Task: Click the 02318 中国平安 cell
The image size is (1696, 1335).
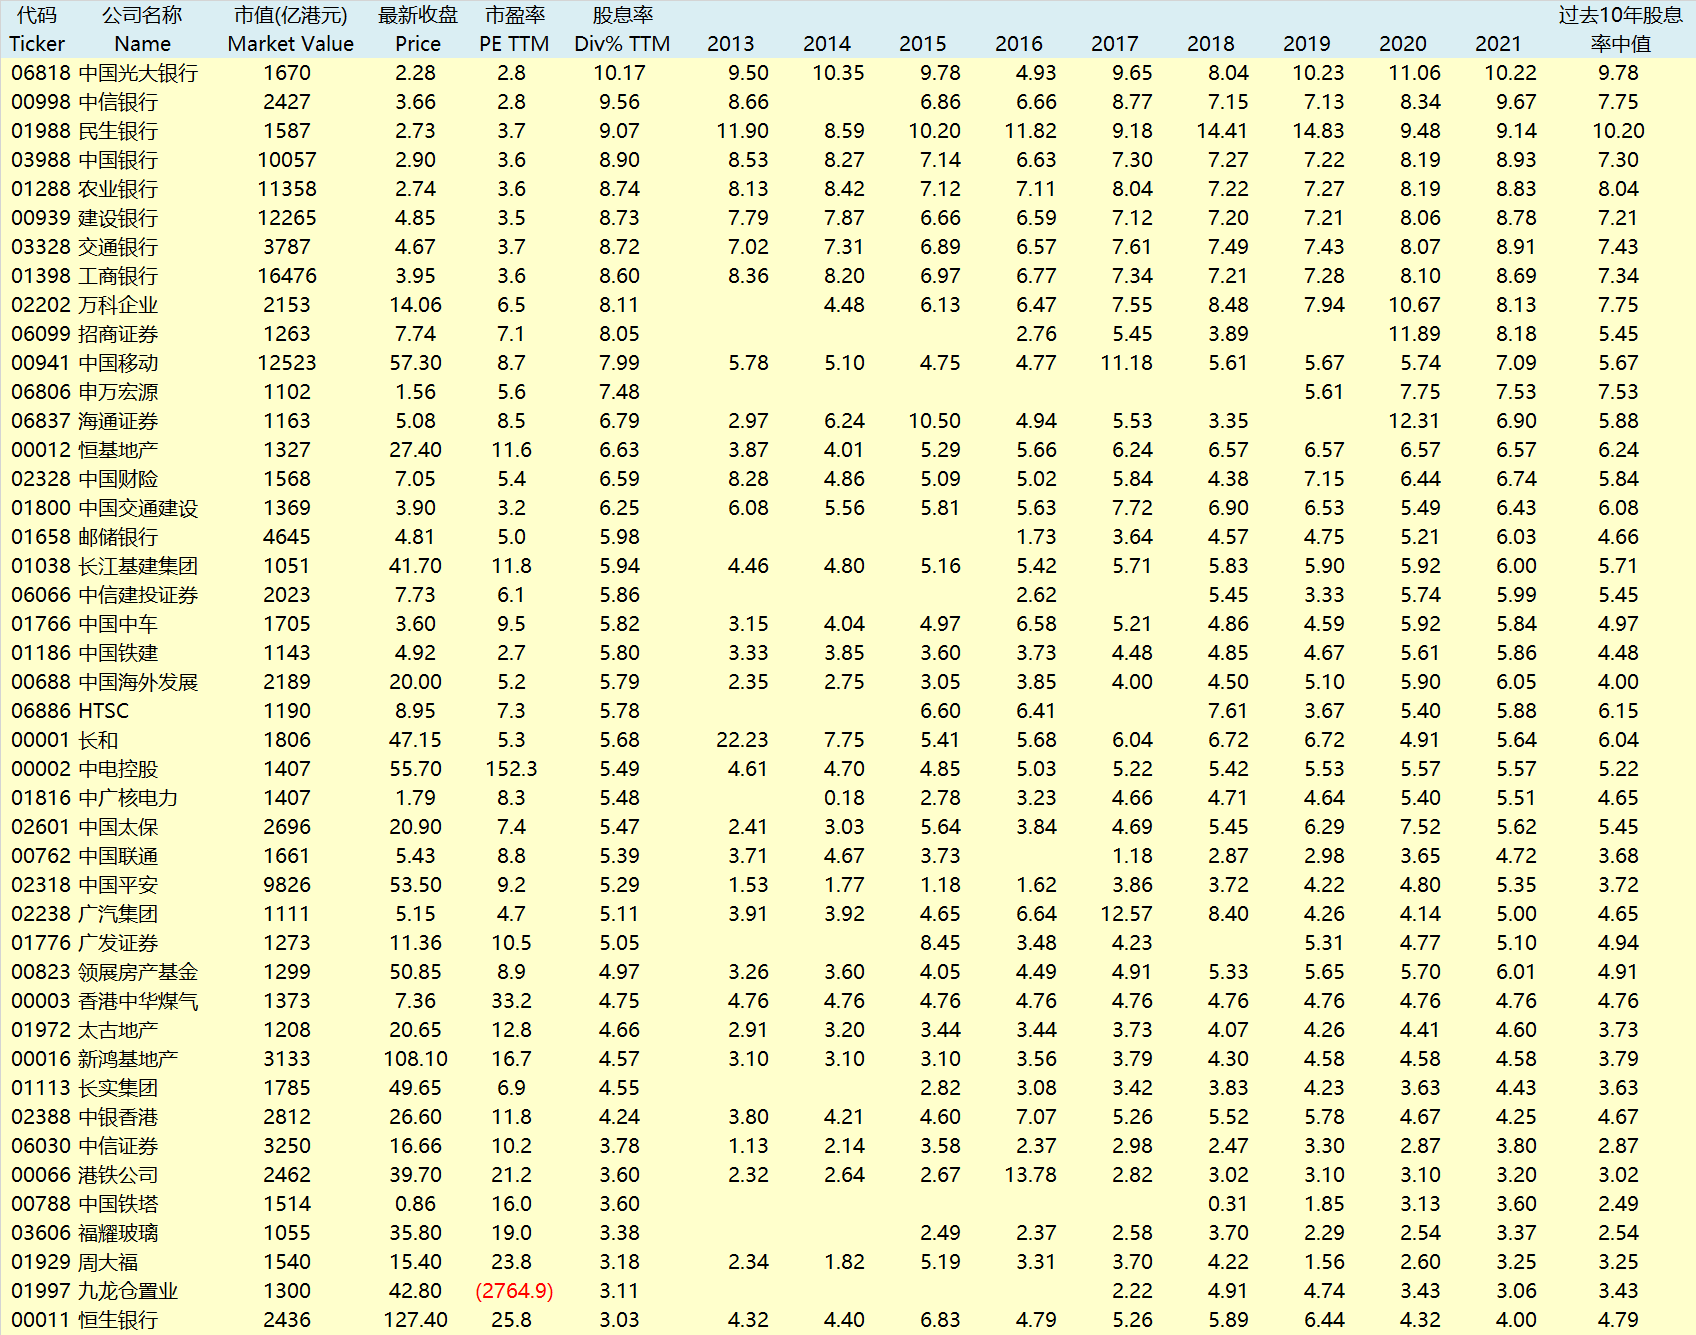Action: 84,885
